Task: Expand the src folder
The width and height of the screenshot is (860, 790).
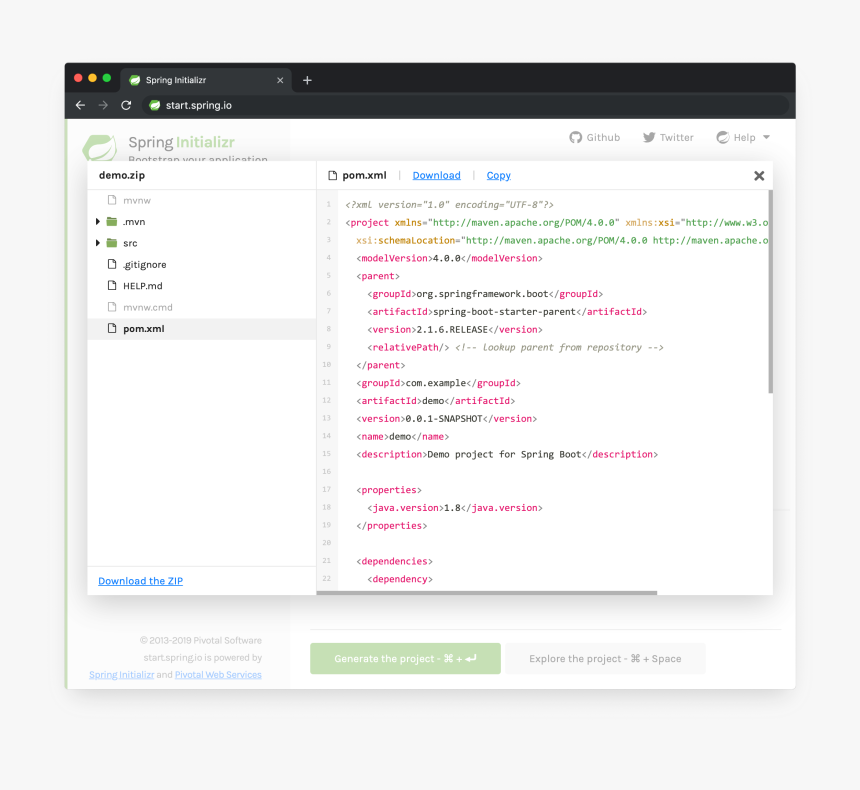Action: pyautogui.click(x=98, y=243)
